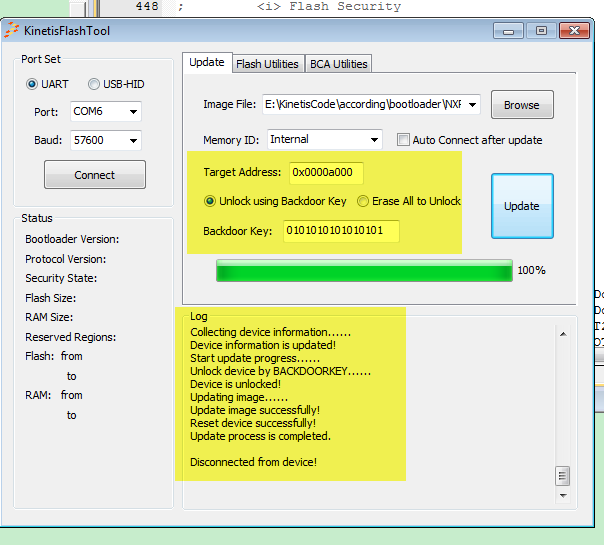Click 'Reserved Regions:' status label
The height and width of the screenshot is (545, 604).
coord(70,337)
